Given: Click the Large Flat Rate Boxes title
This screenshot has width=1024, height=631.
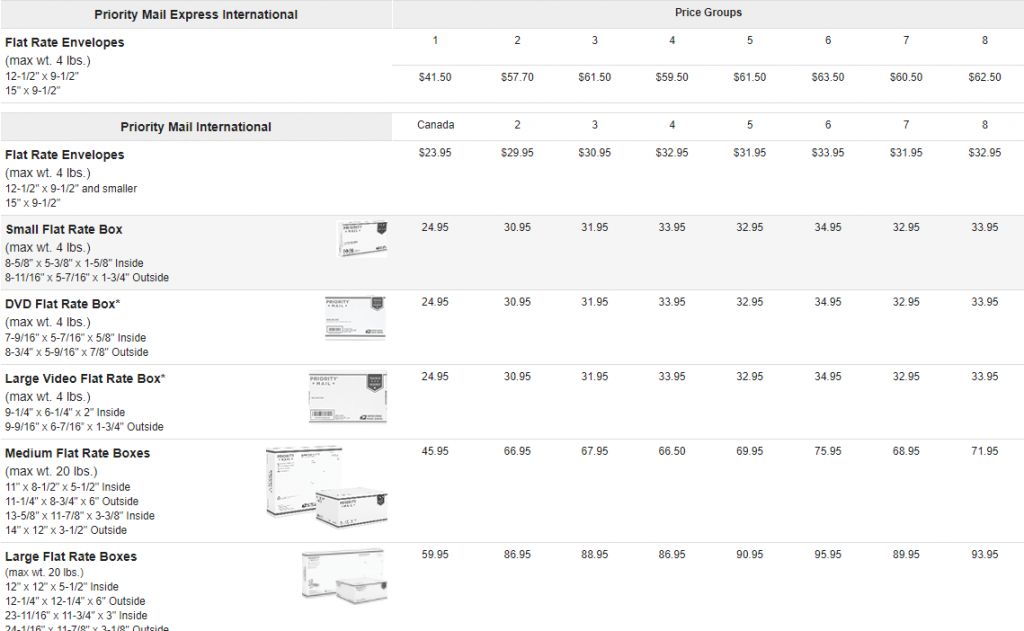Looking at the screenshot, I should point(71,556).
